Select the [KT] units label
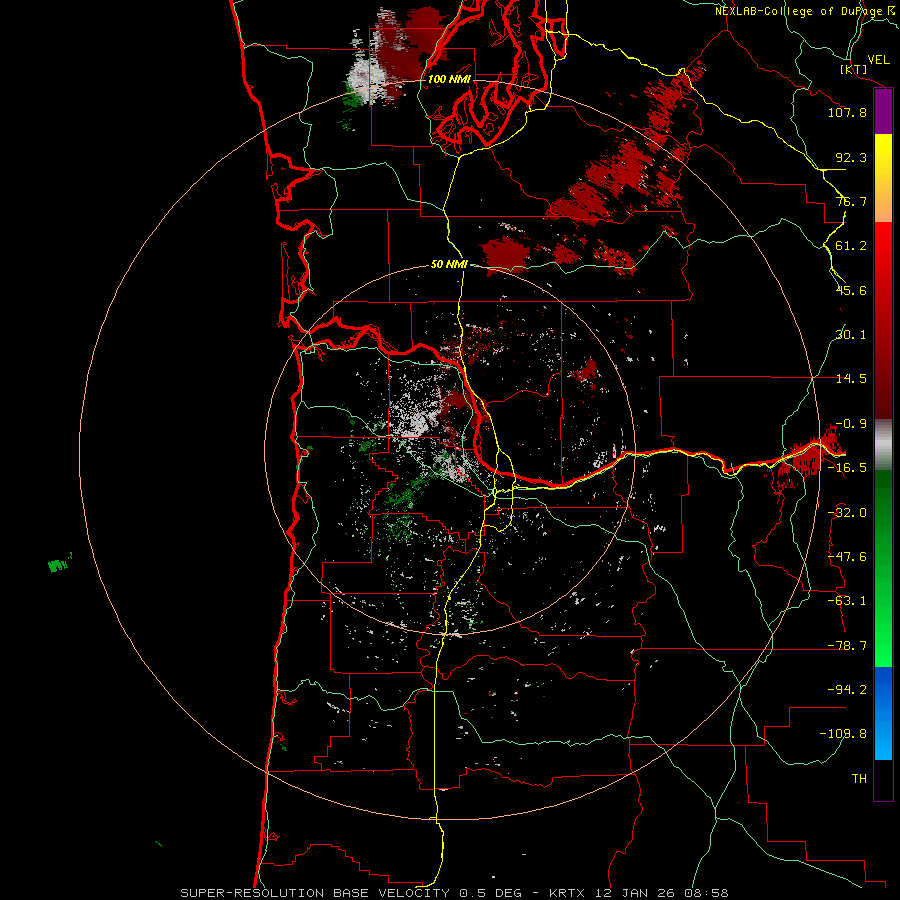The height and width of the screenshot is (900, 900). tap(854, 70)
